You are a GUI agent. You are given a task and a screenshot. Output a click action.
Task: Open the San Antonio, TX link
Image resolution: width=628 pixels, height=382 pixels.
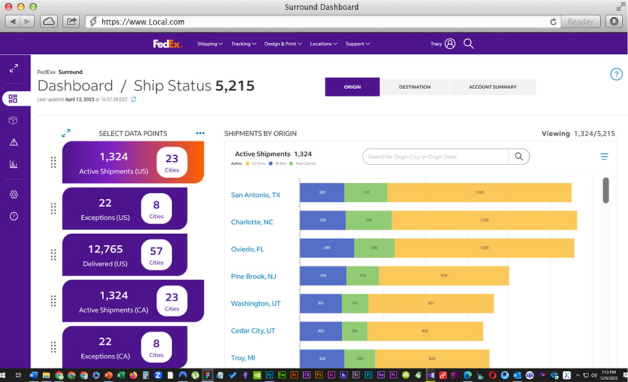click(x=256, y=195)
